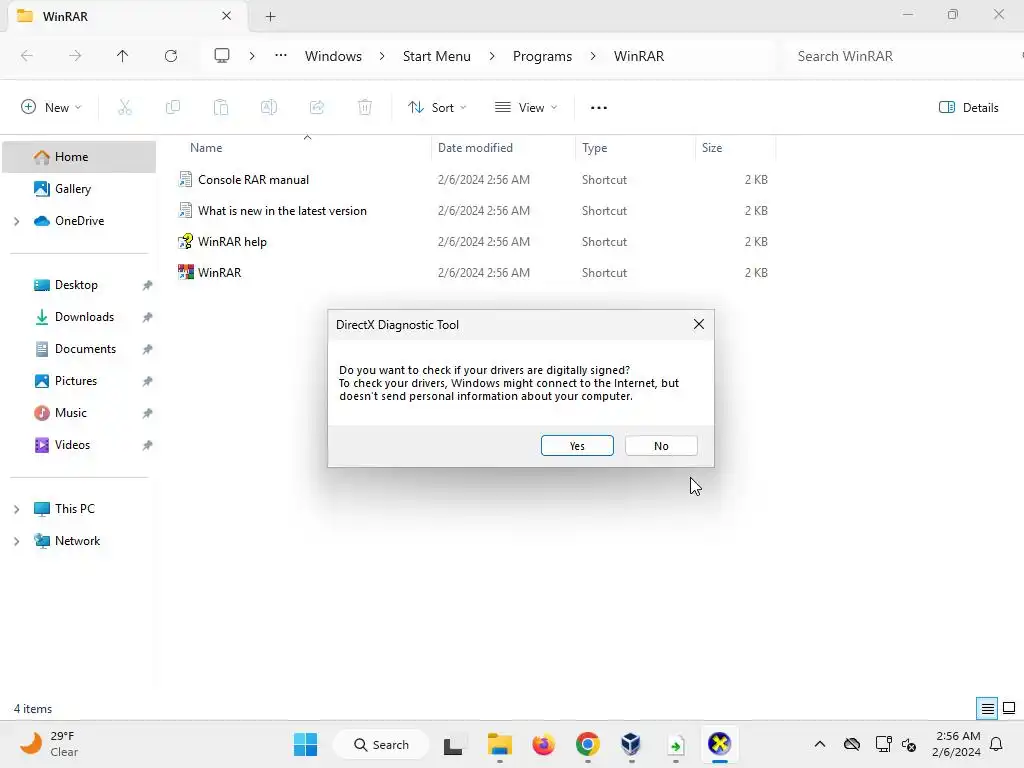Switch to large thumbnails view icon
The height and width of the screenshot is (768, 1024).
1009,708
